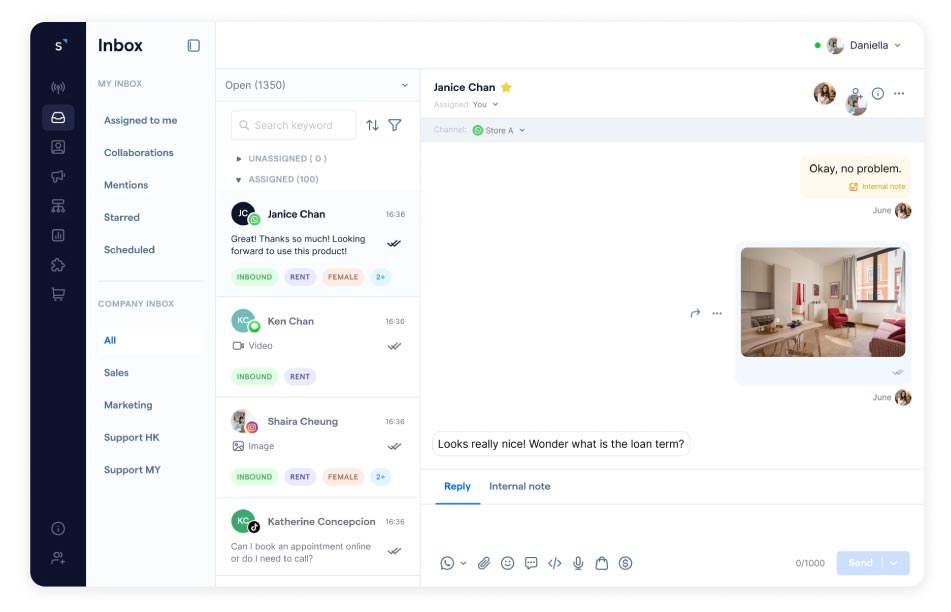Open the emoji picker icon
951x612 pixels.
[x=507, y=563]
